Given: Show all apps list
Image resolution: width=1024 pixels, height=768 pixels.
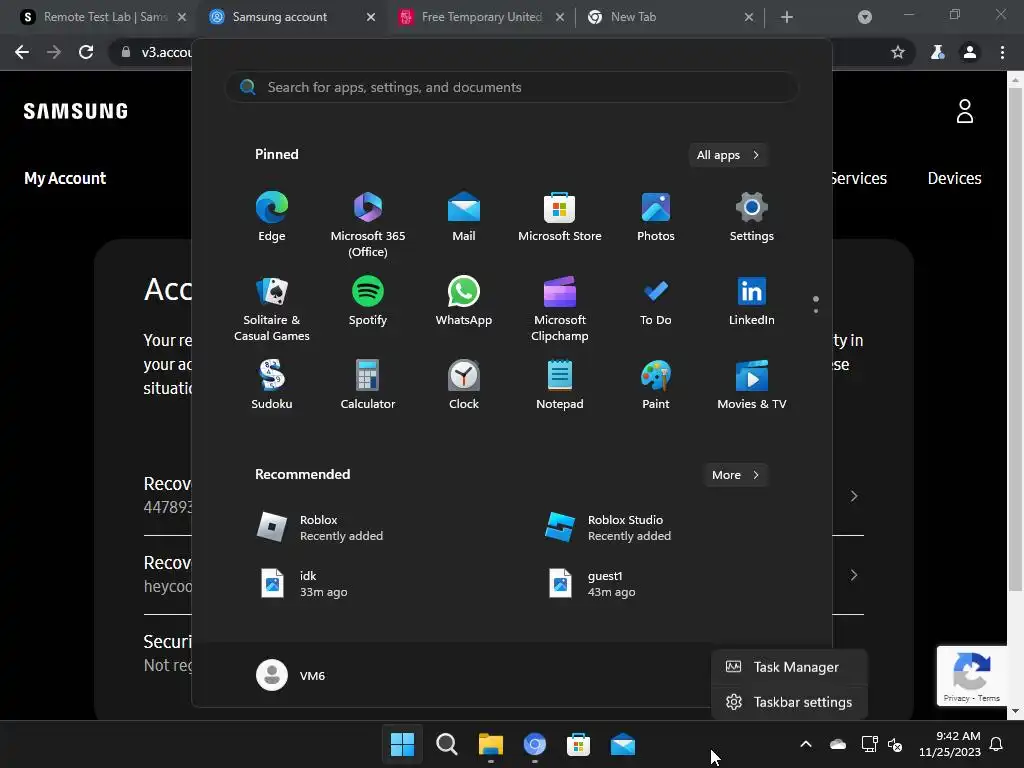Looking at the screenshot, I should [x=728, y=155].
